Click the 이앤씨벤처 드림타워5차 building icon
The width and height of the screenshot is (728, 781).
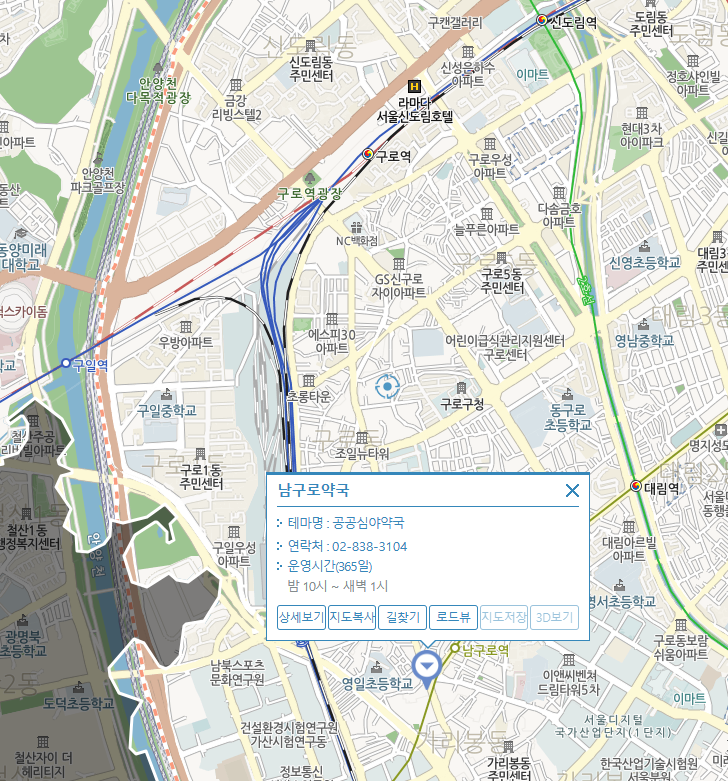point(569,660)
